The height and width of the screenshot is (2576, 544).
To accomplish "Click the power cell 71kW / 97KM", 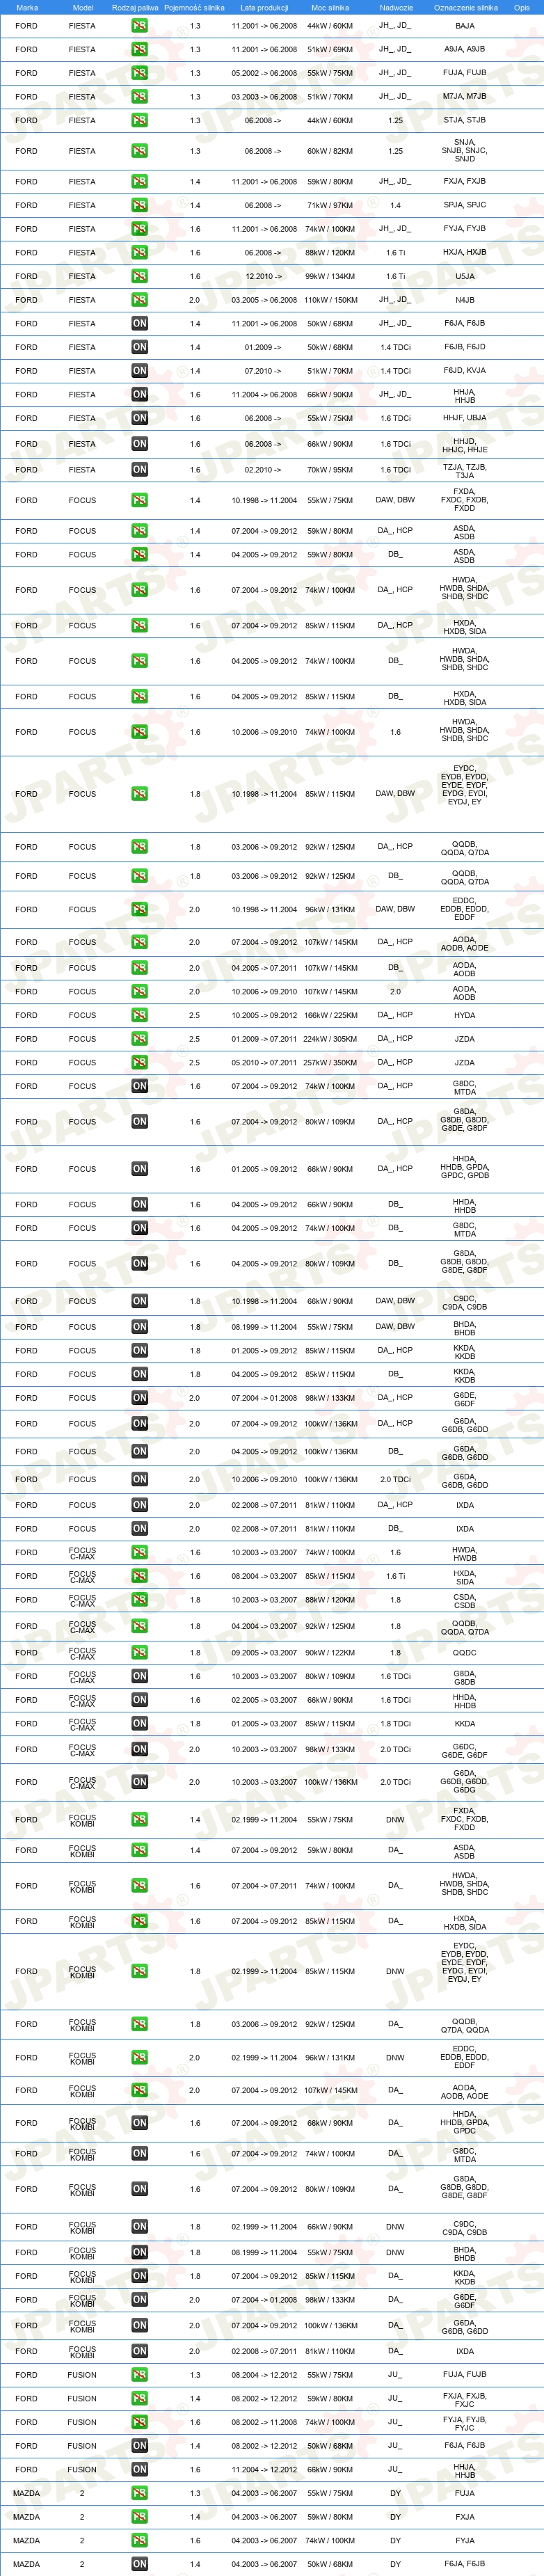I will pos(330,205).
